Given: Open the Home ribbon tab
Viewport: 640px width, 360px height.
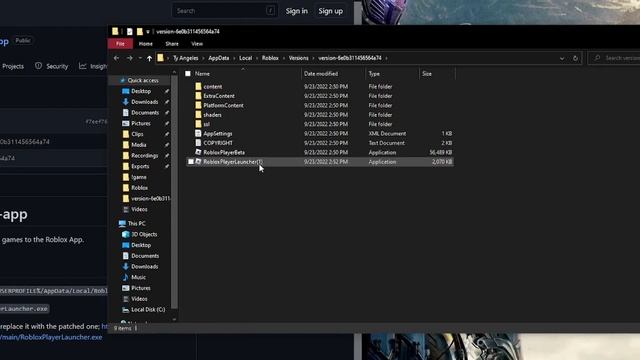Looking at the screenshot, I should coord(146,44).
